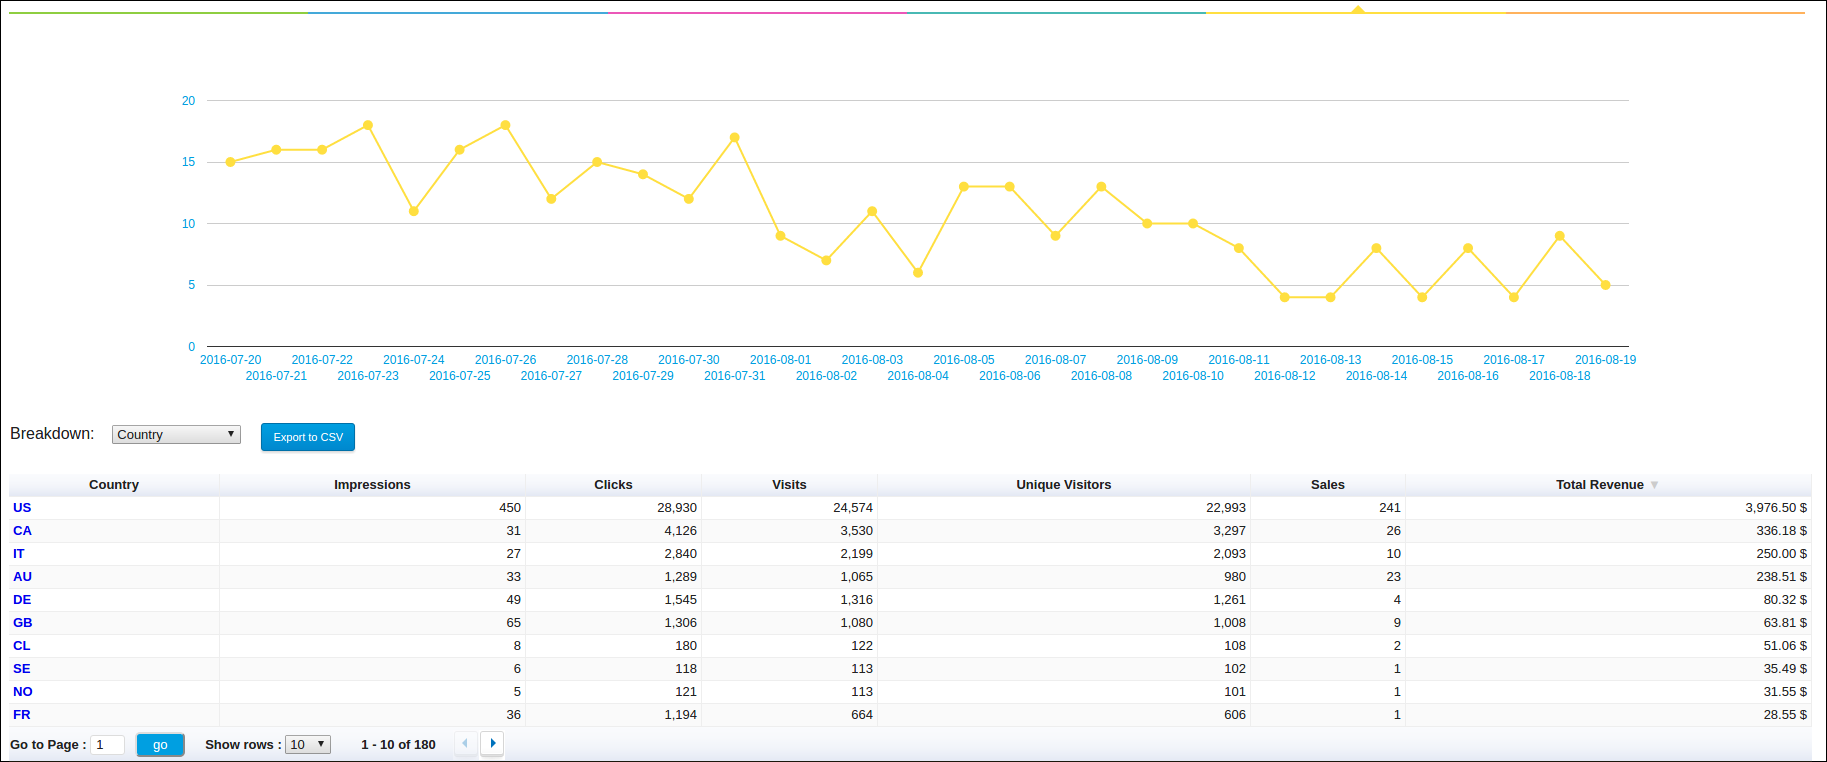This screenshot has width=1827, height=762.
Task: Click the 2016-08-04 chart data point
Action: (x=918, y=273)
